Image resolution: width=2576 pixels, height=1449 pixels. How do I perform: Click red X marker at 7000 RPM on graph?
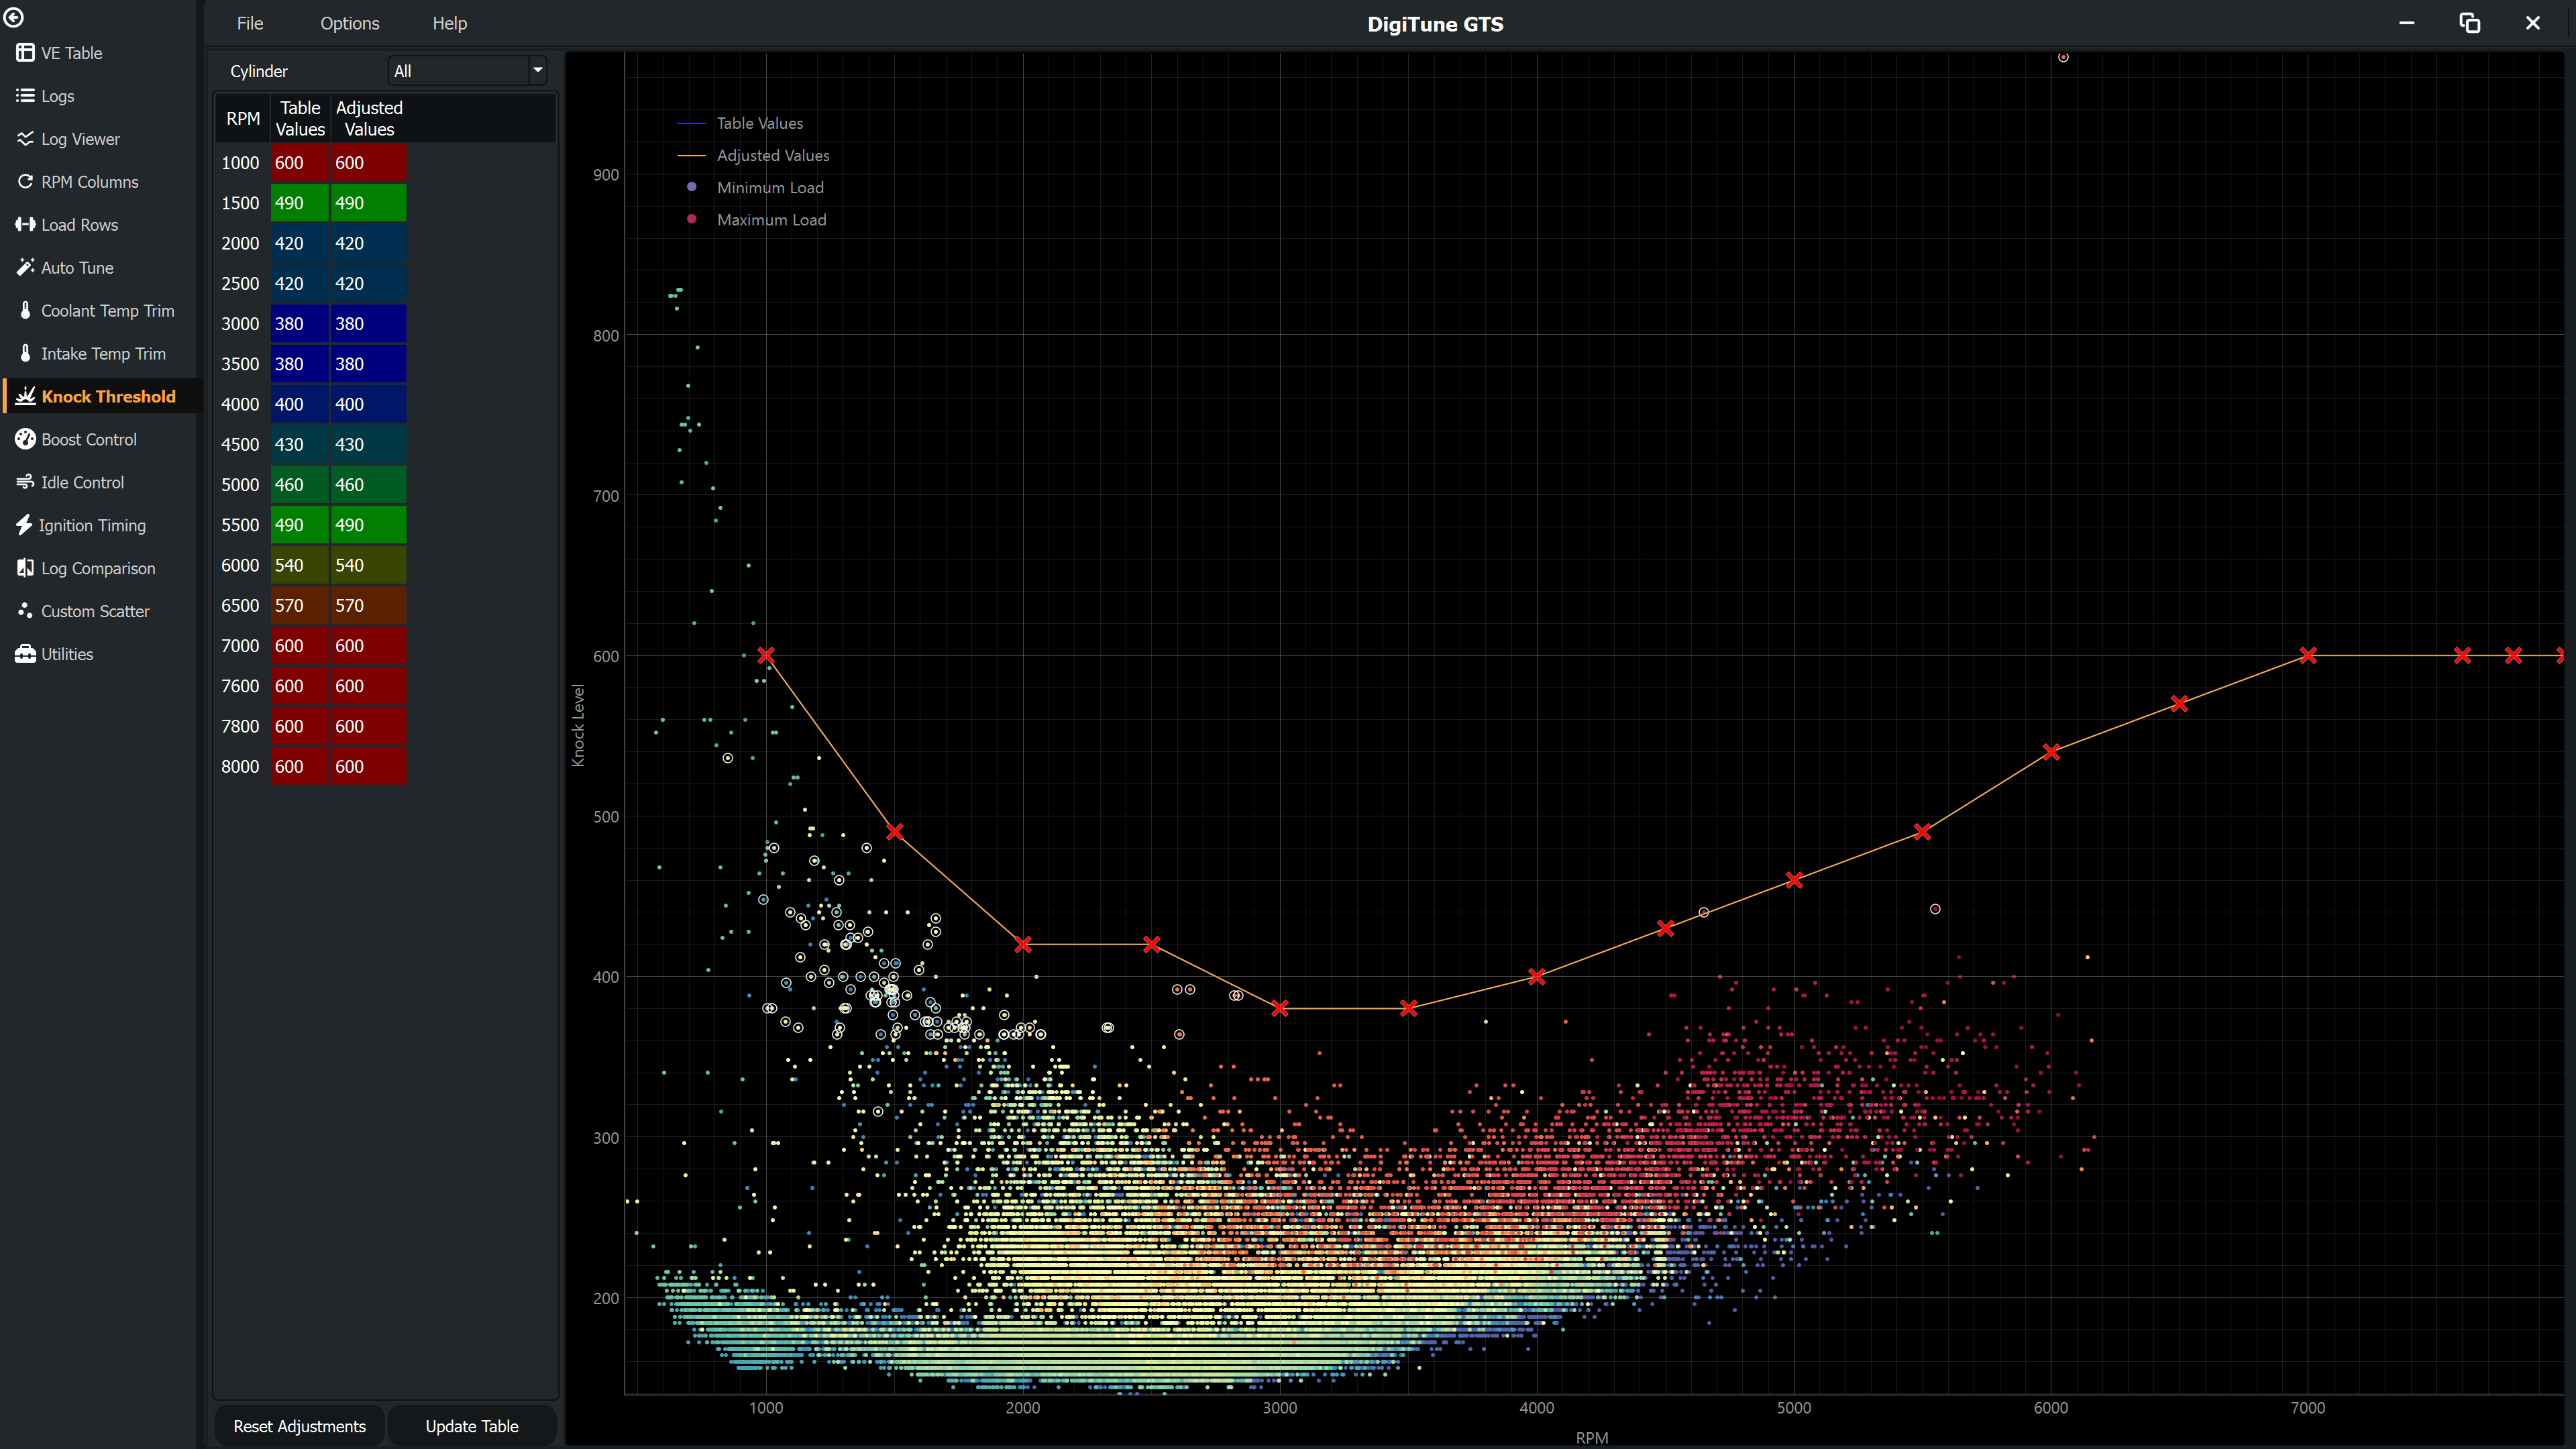click(2308, 655)
